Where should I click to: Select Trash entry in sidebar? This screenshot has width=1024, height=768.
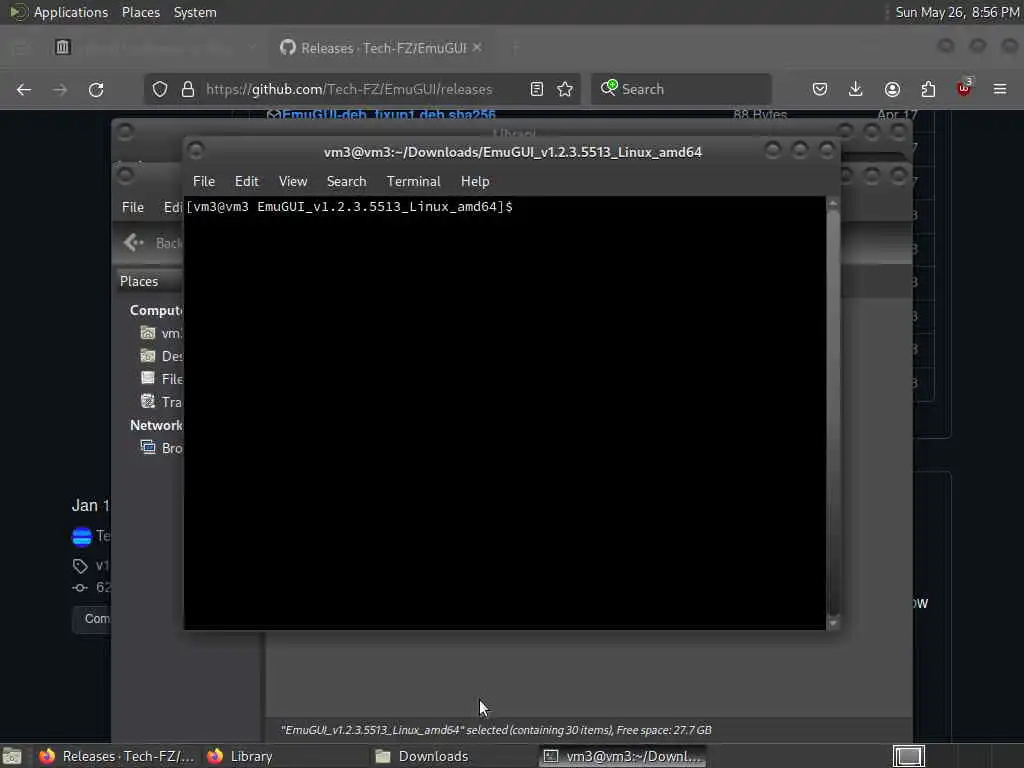point(161,402)
